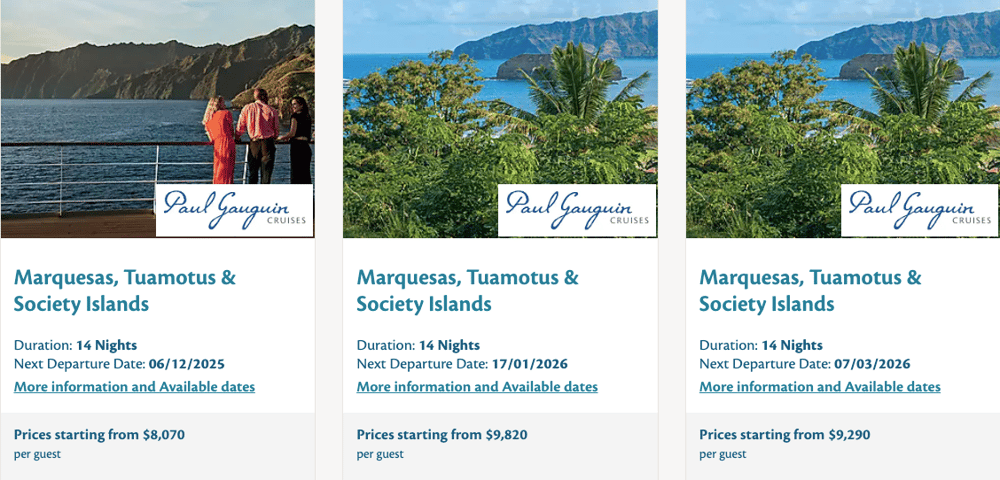Click the Paul Gauguin logo on the 17/01/2026 cruise card
The image size is (1000, 480).
click(577, 210)
